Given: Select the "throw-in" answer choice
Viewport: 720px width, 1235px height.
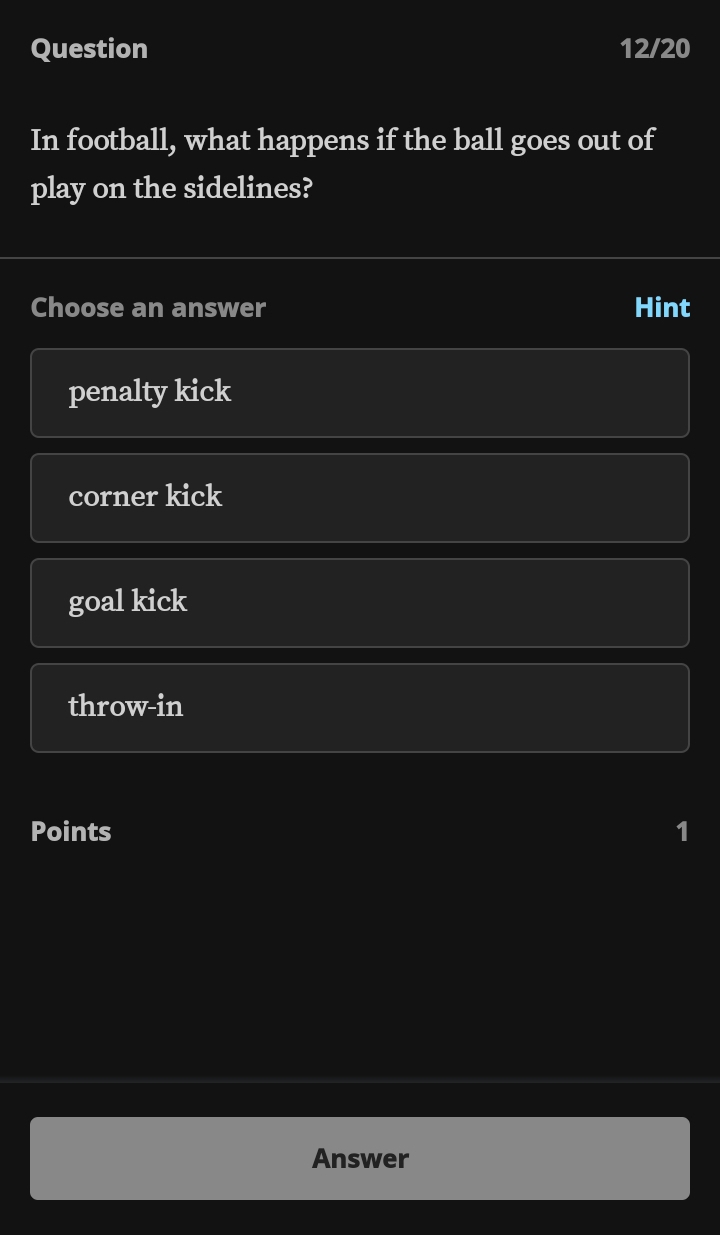Looking at the screenshot, I should [x=360, y=708].
